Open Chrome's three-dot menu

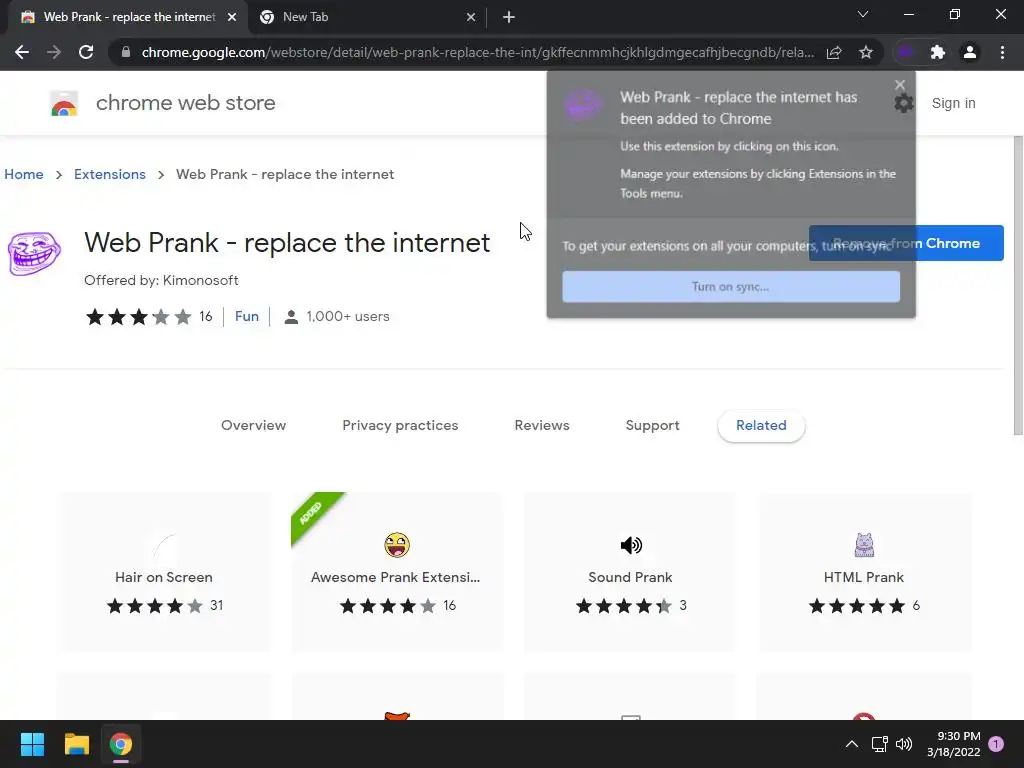point(1002,52)
